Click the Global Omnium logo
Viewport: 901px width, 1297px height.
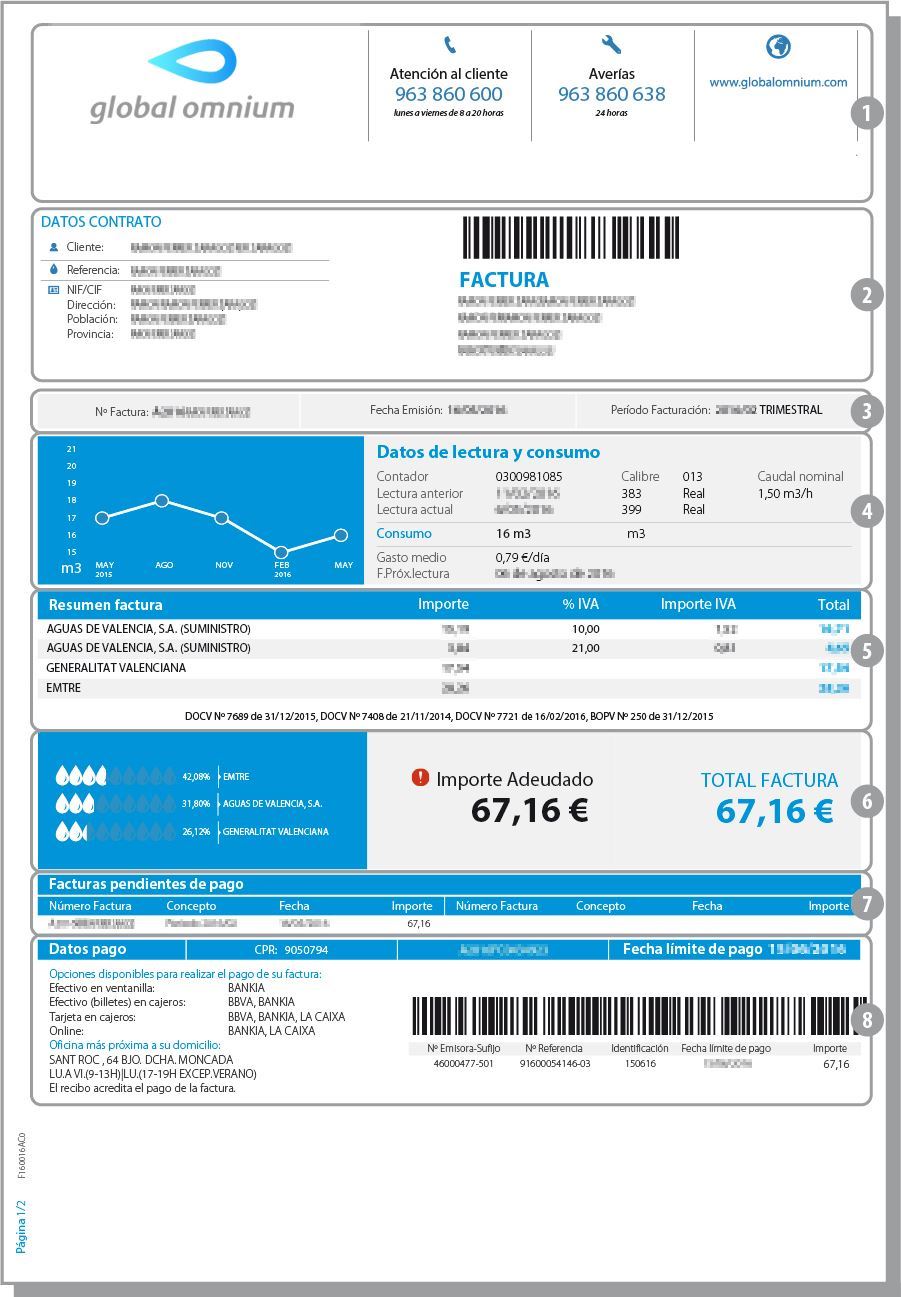(192, 82)
